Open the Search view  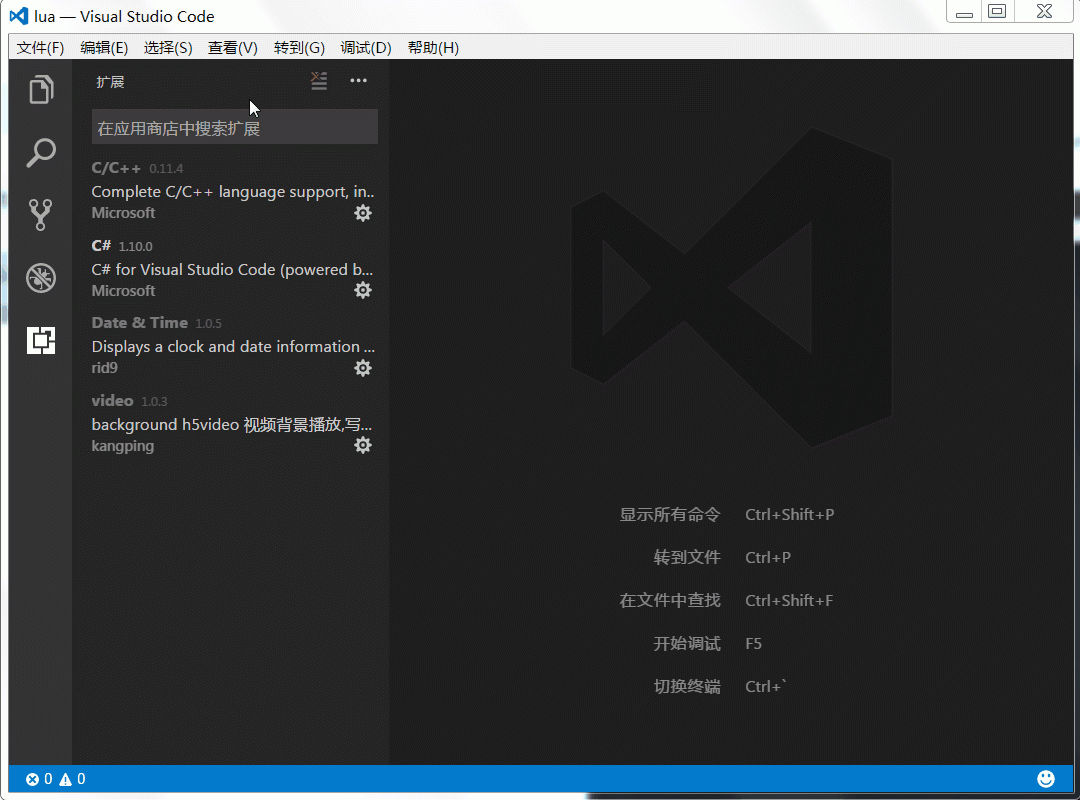40,152
